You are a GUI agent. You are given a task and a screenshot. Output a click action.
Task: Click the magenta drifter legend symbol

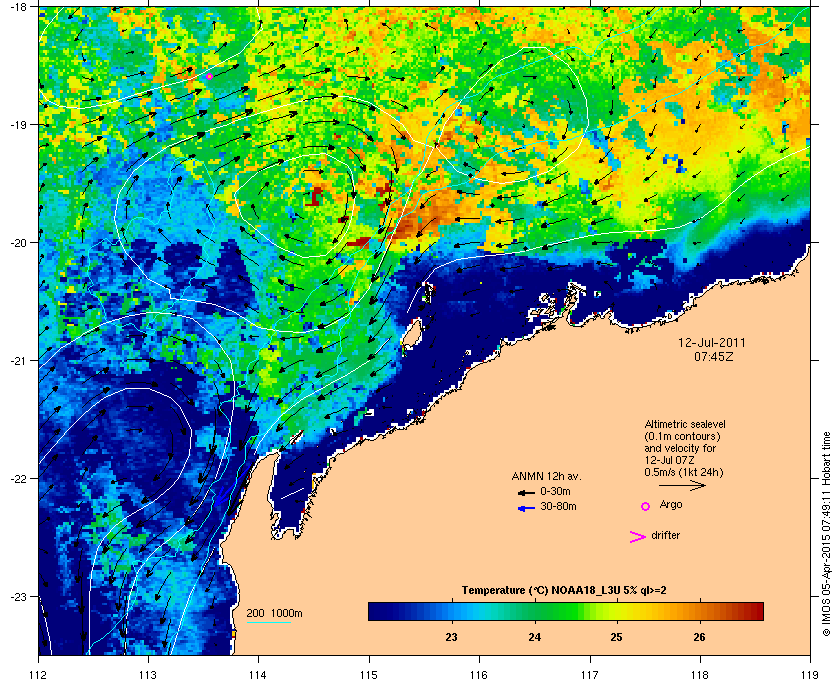(x=638, y=537)
